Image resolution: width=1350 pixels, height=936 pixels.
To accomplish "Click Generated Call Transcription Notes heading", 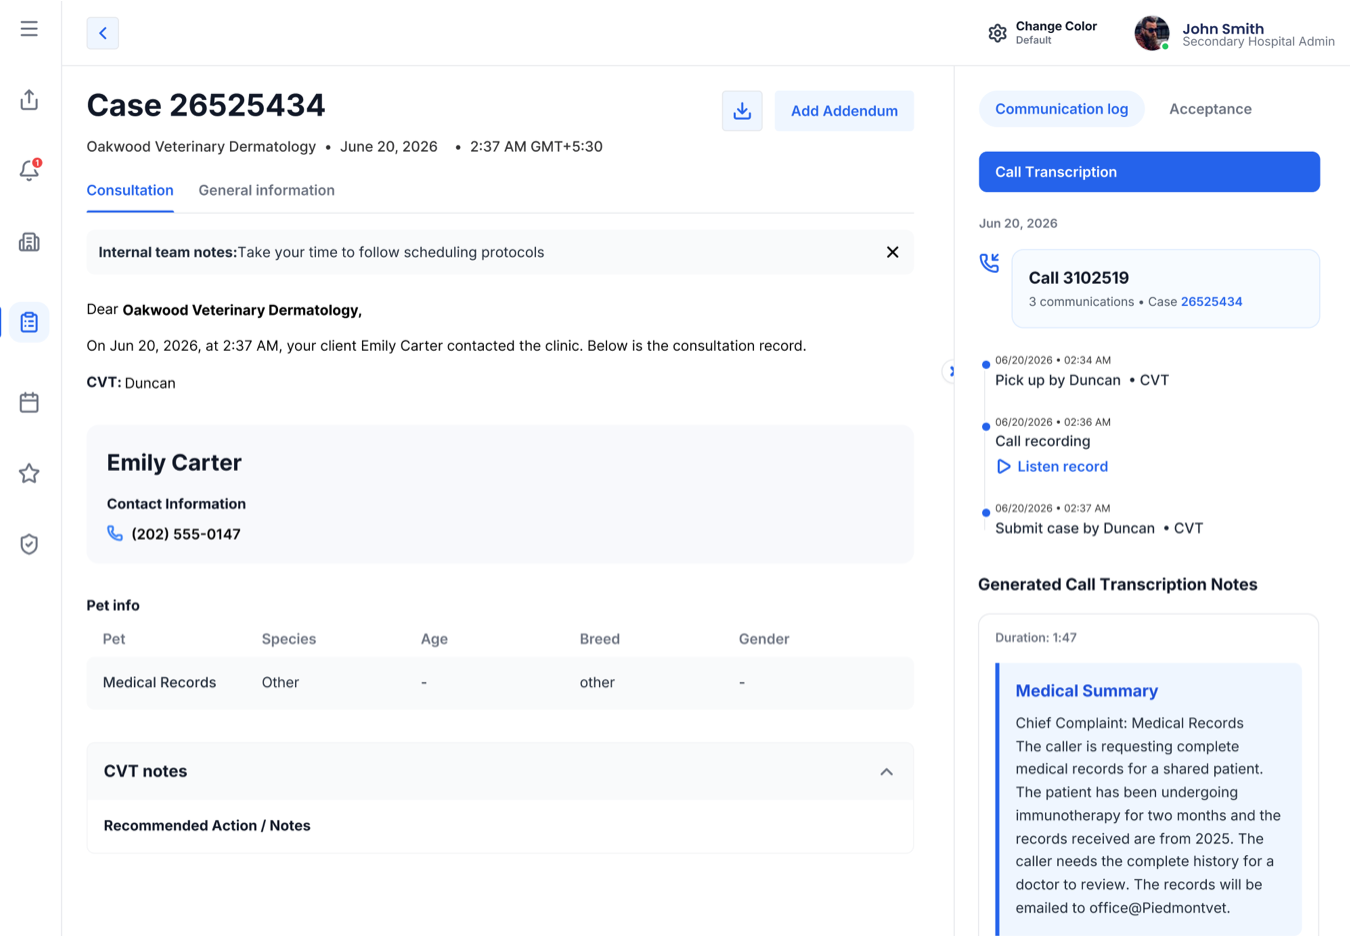I will 1118,584.
